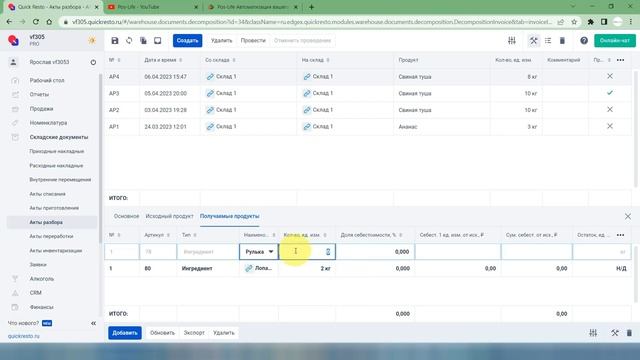Click the save (floppy disk) toolbar icon
Screen dimensions: 640x360
coord(115,40)
